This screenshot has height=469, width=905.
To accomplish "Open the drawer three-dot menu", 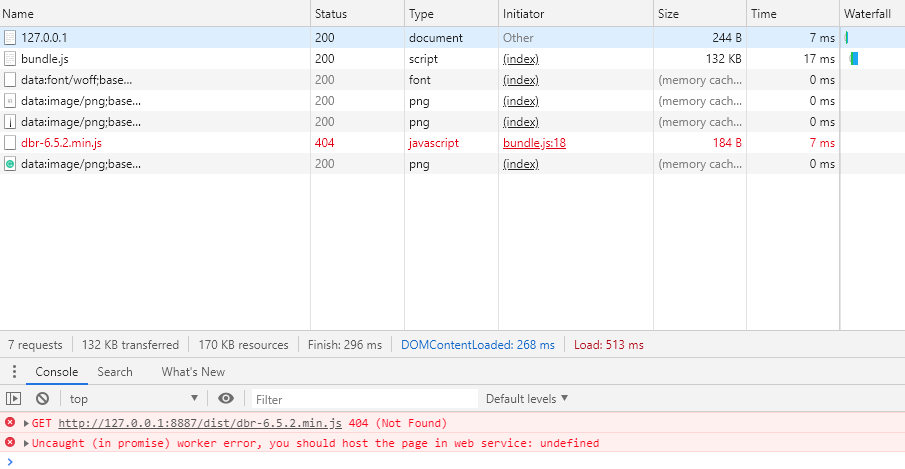I will pos(14,372).
